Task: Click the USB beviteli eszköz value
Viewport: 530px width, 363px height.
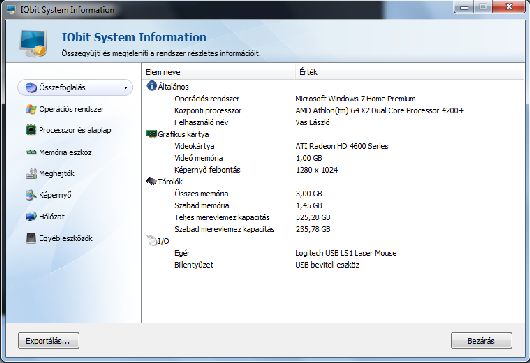Action: coord(327,265)
